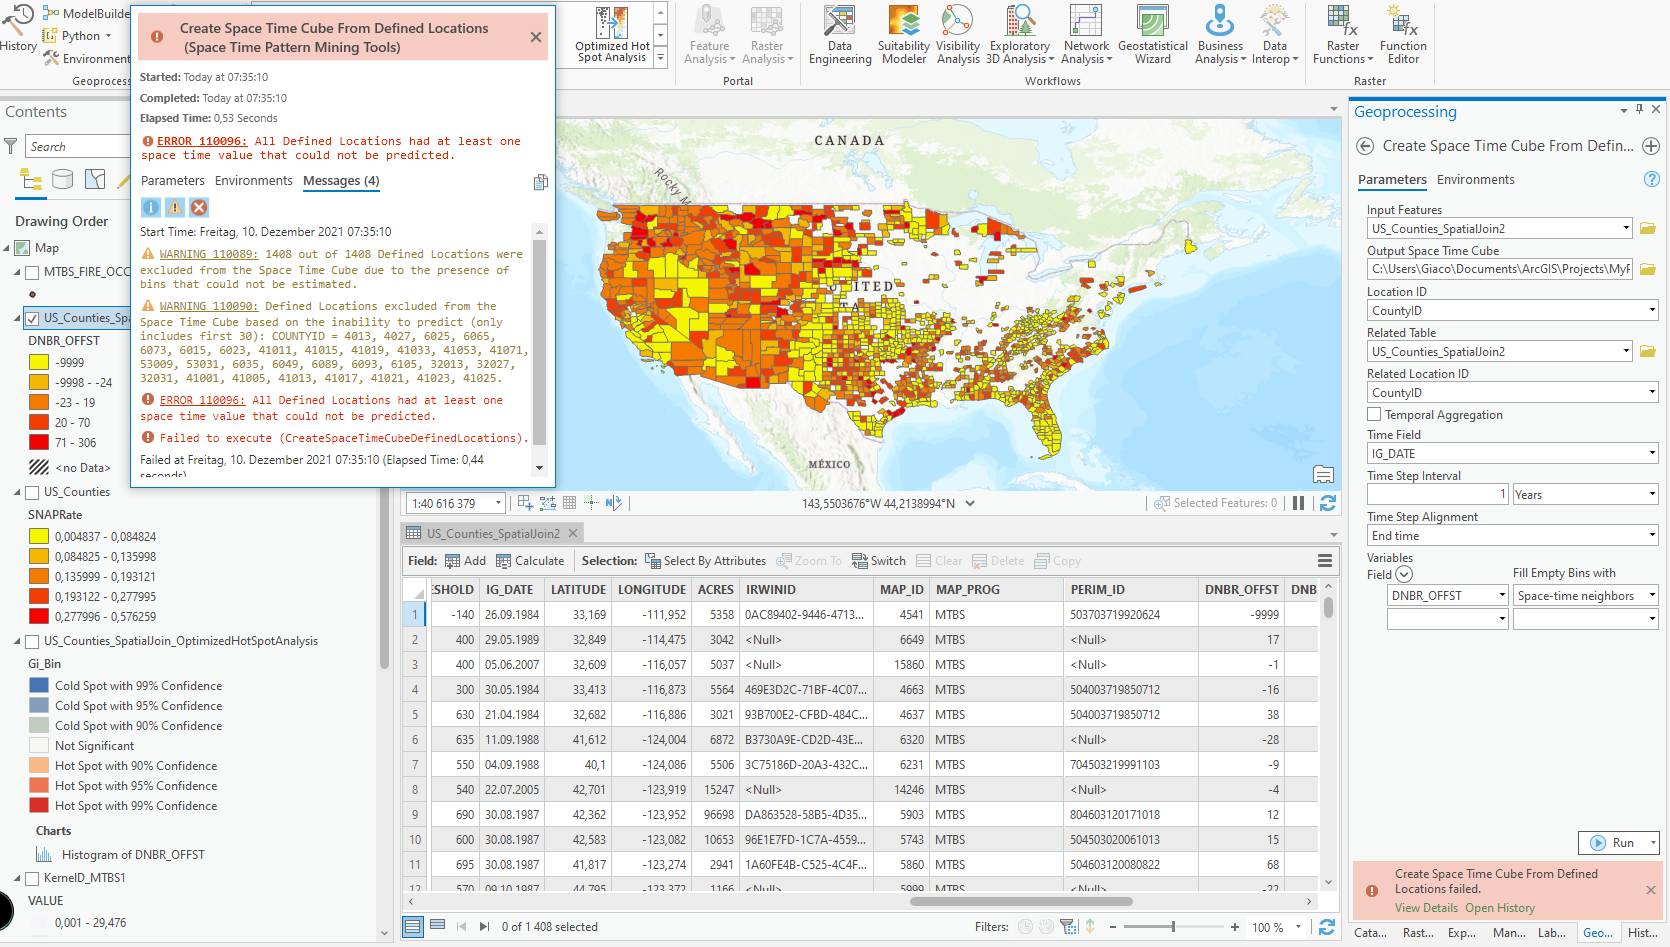Click the error messages filter icon
This screenshot has width=1670, height=947.
(199, 207)
